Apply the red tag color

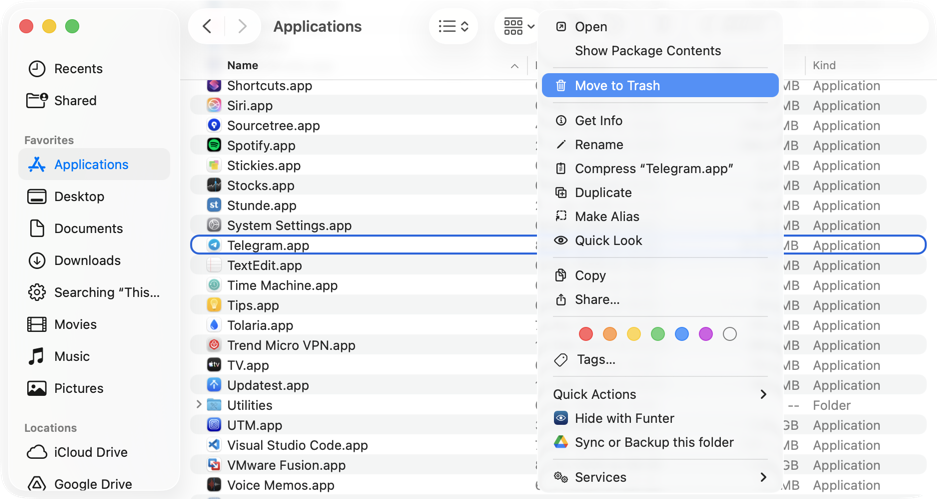tap(586, 334)
